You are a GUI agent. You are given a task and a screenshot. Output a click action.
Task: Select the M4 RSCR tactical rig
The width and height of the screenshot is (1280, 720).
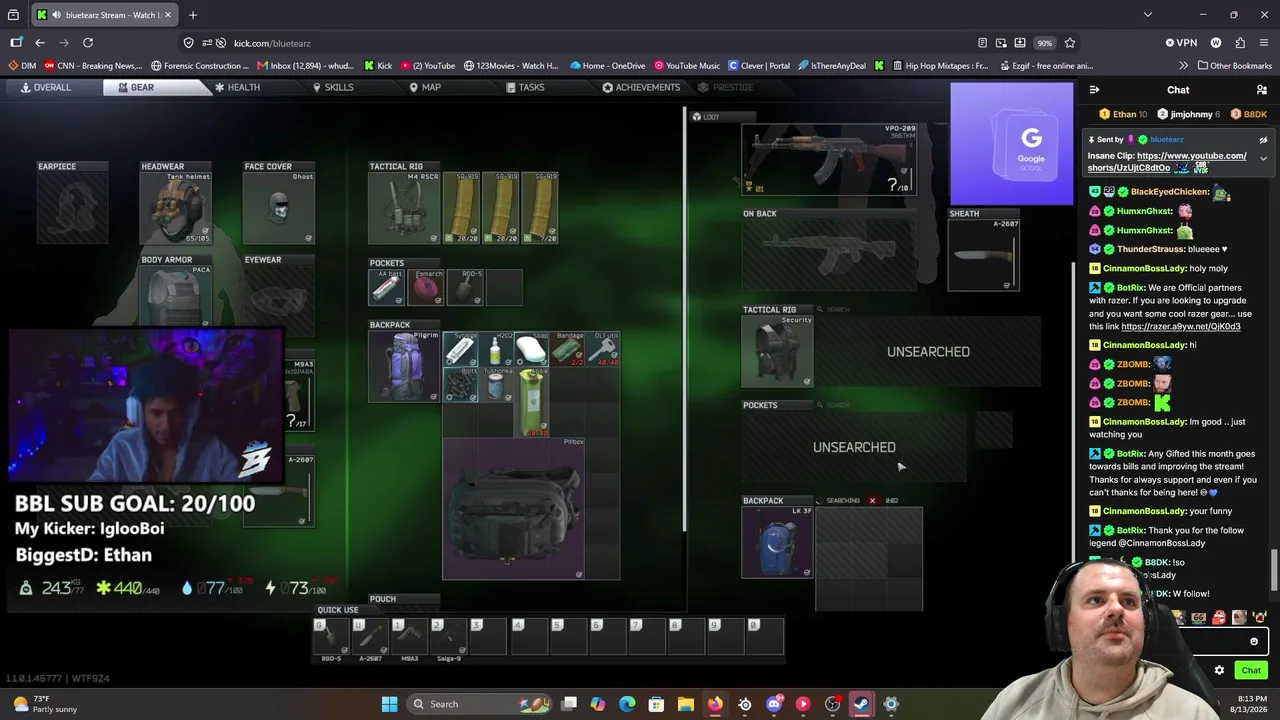click(x=405, y=208)
